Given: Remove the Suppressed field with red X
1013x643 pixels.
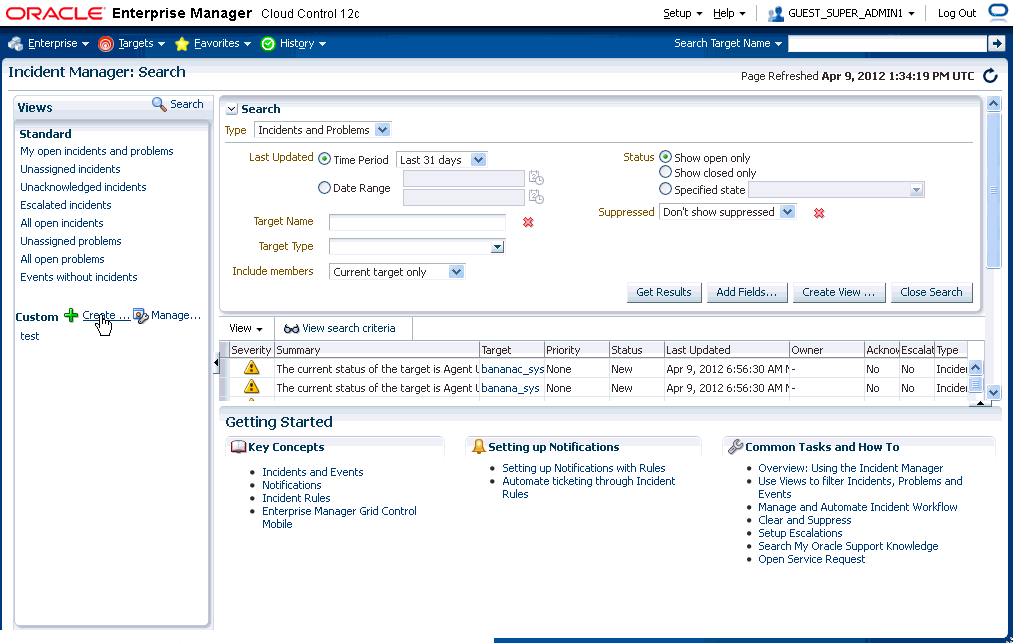Looking at the screenshot, I should pos(819,213).
